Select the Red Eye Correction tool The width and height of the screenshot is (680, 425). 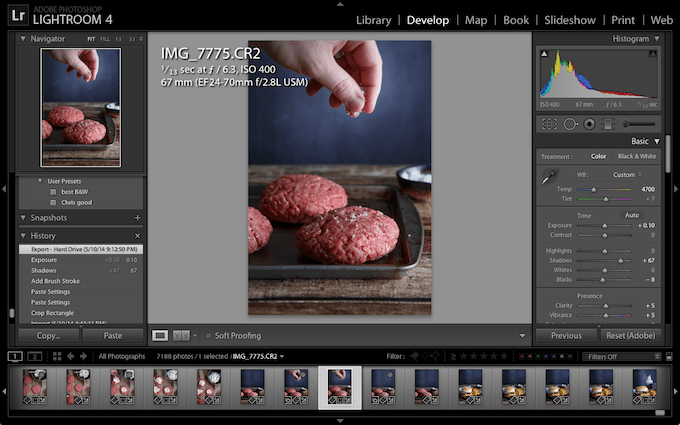click(589, 124)
